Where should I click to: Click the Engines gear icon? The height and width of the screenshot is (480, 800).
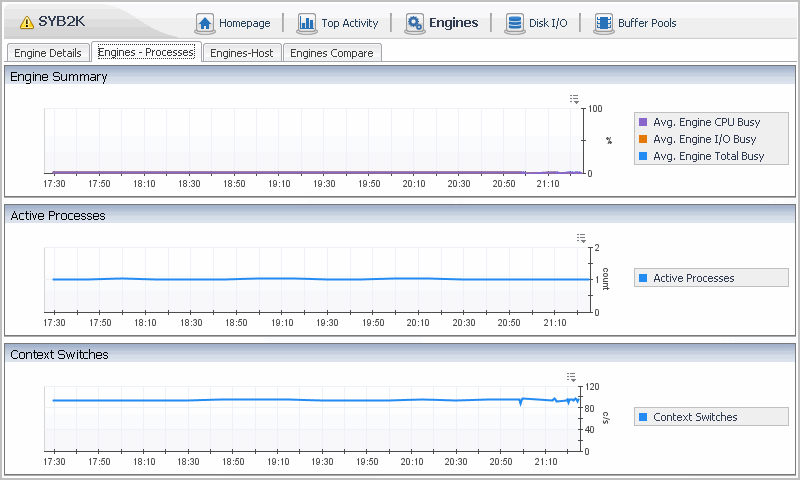(414, 23)
